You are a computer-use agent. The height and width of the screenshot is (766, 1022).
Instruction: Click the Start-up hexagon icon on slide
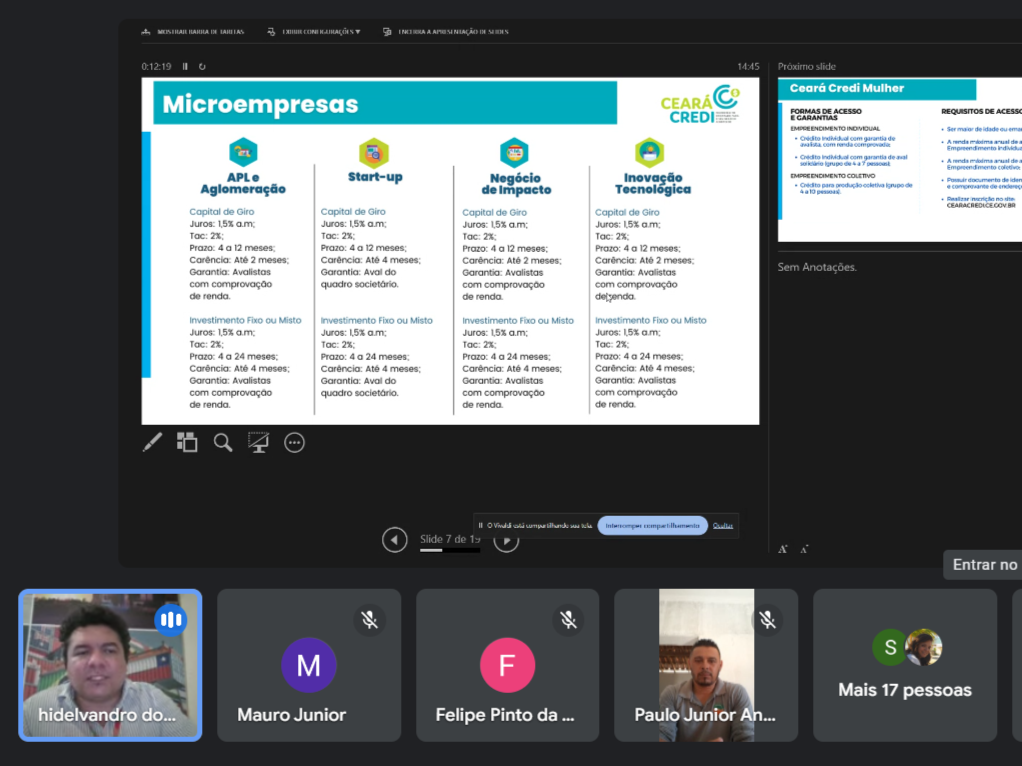(x=373, y=153)
